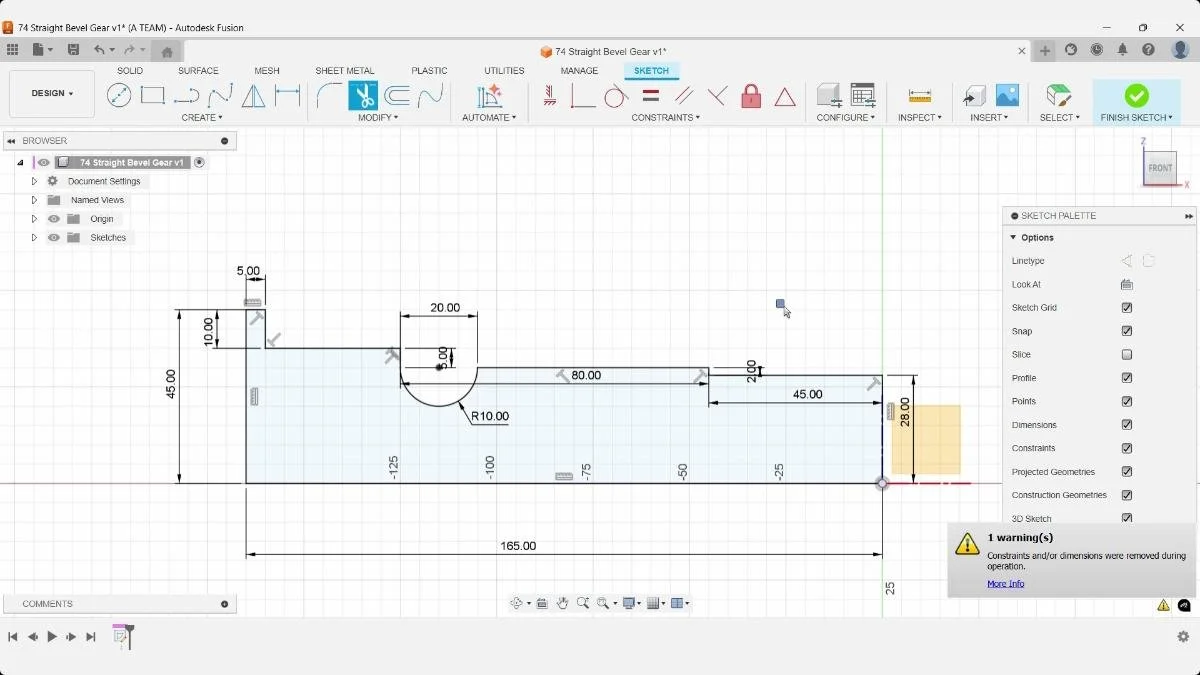
Task: Open the CONSTRAINTS dropdown menu
Action: click(x=666, y=118)
